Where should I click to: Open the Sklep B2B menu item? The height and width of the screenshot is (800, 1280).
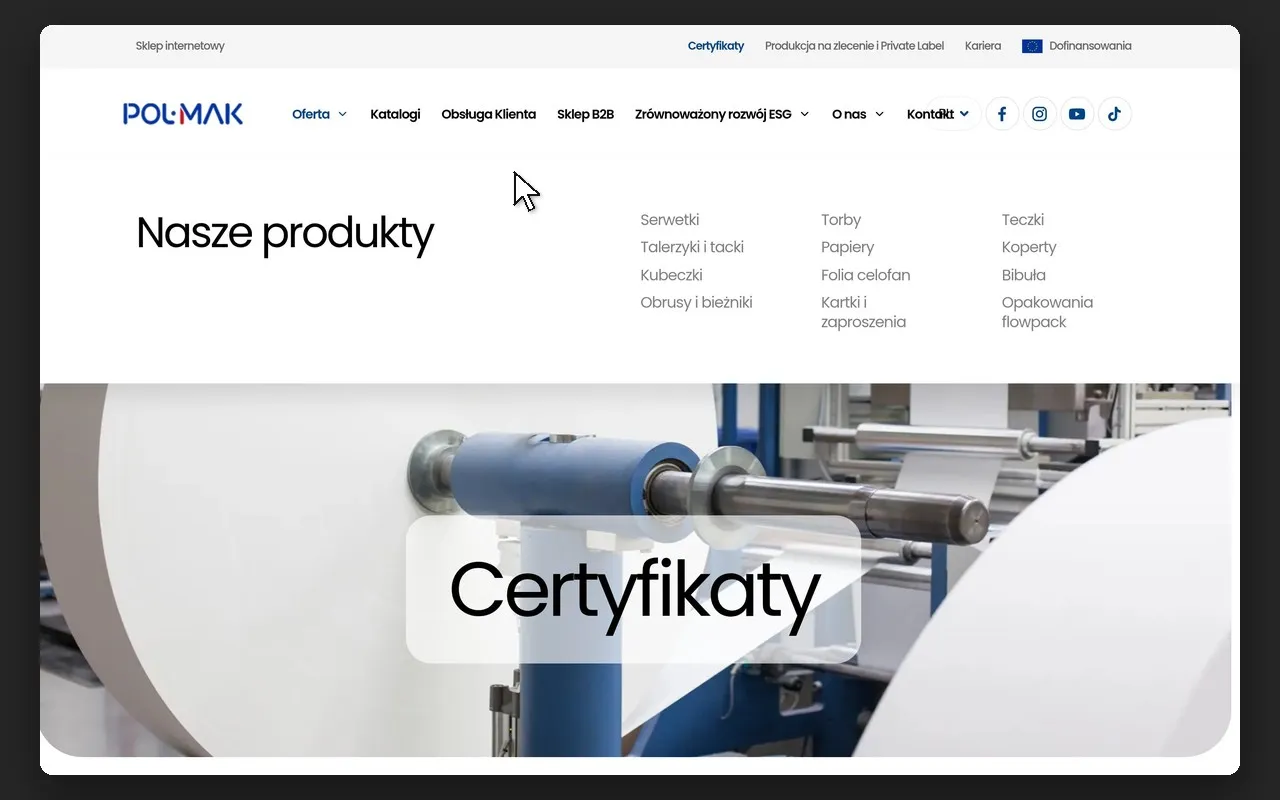(x=585, y=114)
